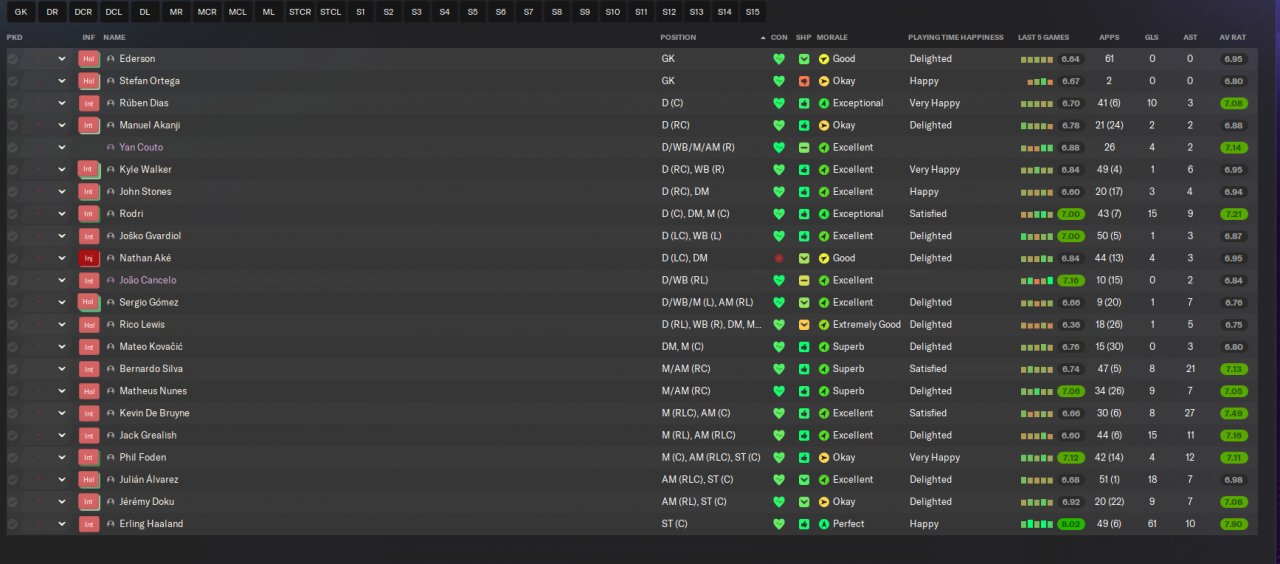The width and height of the screenshot is (1280, 564).
Task: Click Stefan Ortega's orange match sharpness icon
Action: point(804,81)
